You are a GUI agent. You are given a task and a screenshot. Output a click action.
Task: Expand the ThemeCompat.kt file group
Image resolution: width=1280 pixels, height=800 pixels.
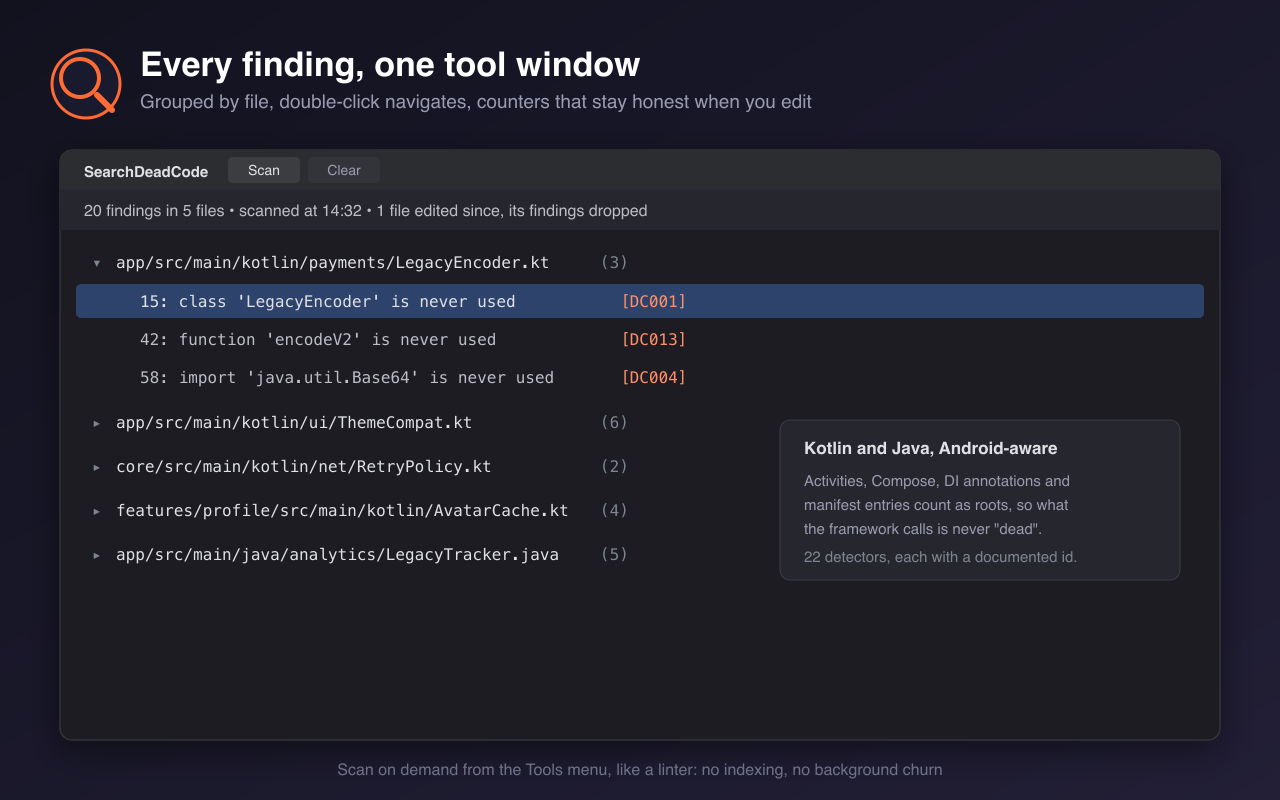coord(97,423)
